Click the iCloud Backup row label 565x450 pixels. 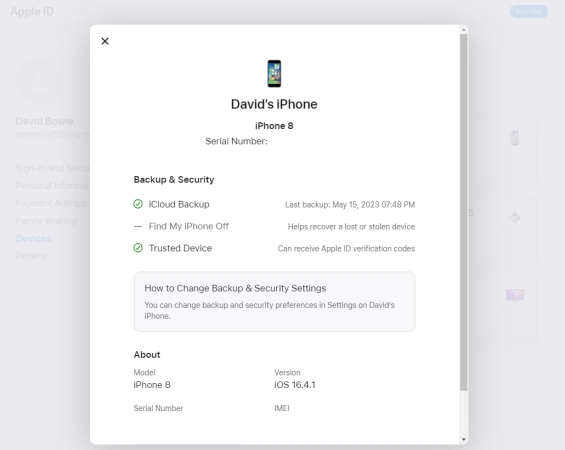(179, 204)
